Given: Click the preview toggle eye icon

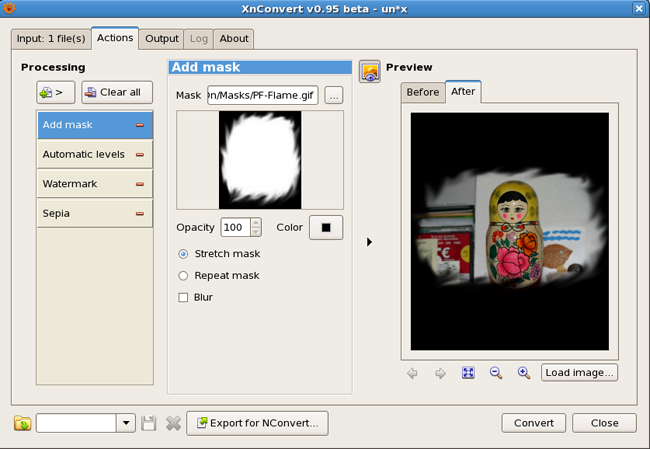Looking at the screenshot, I should (x=370, y=72).
